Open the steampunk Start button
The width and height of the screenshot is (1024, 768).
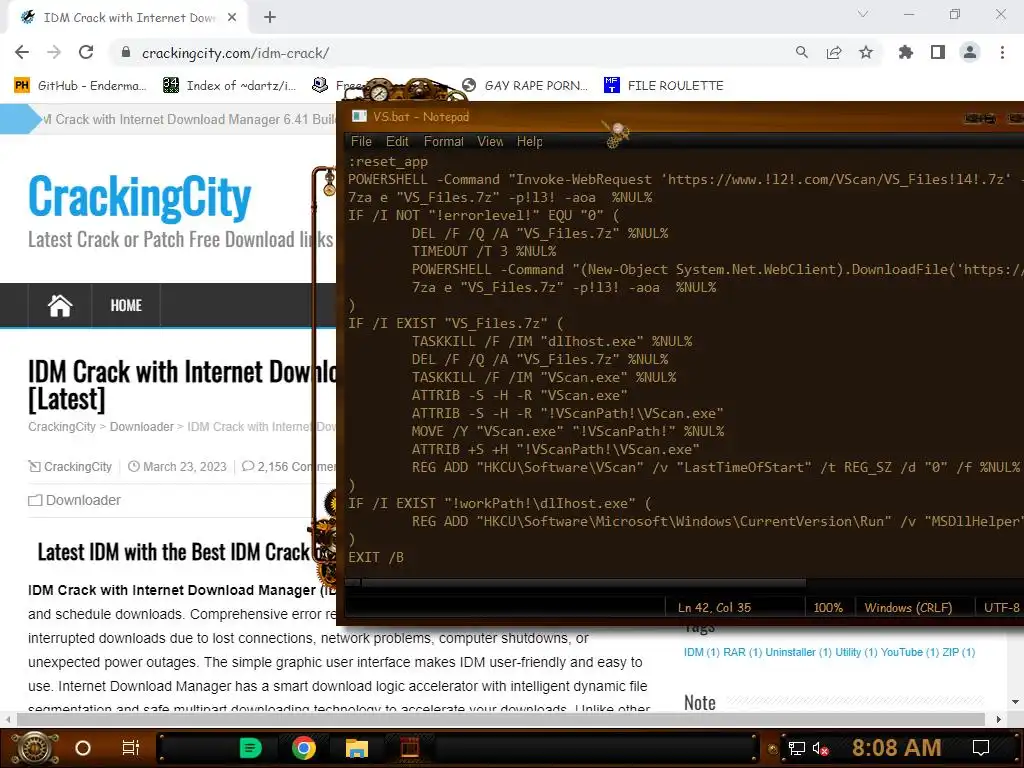[35, 748]
